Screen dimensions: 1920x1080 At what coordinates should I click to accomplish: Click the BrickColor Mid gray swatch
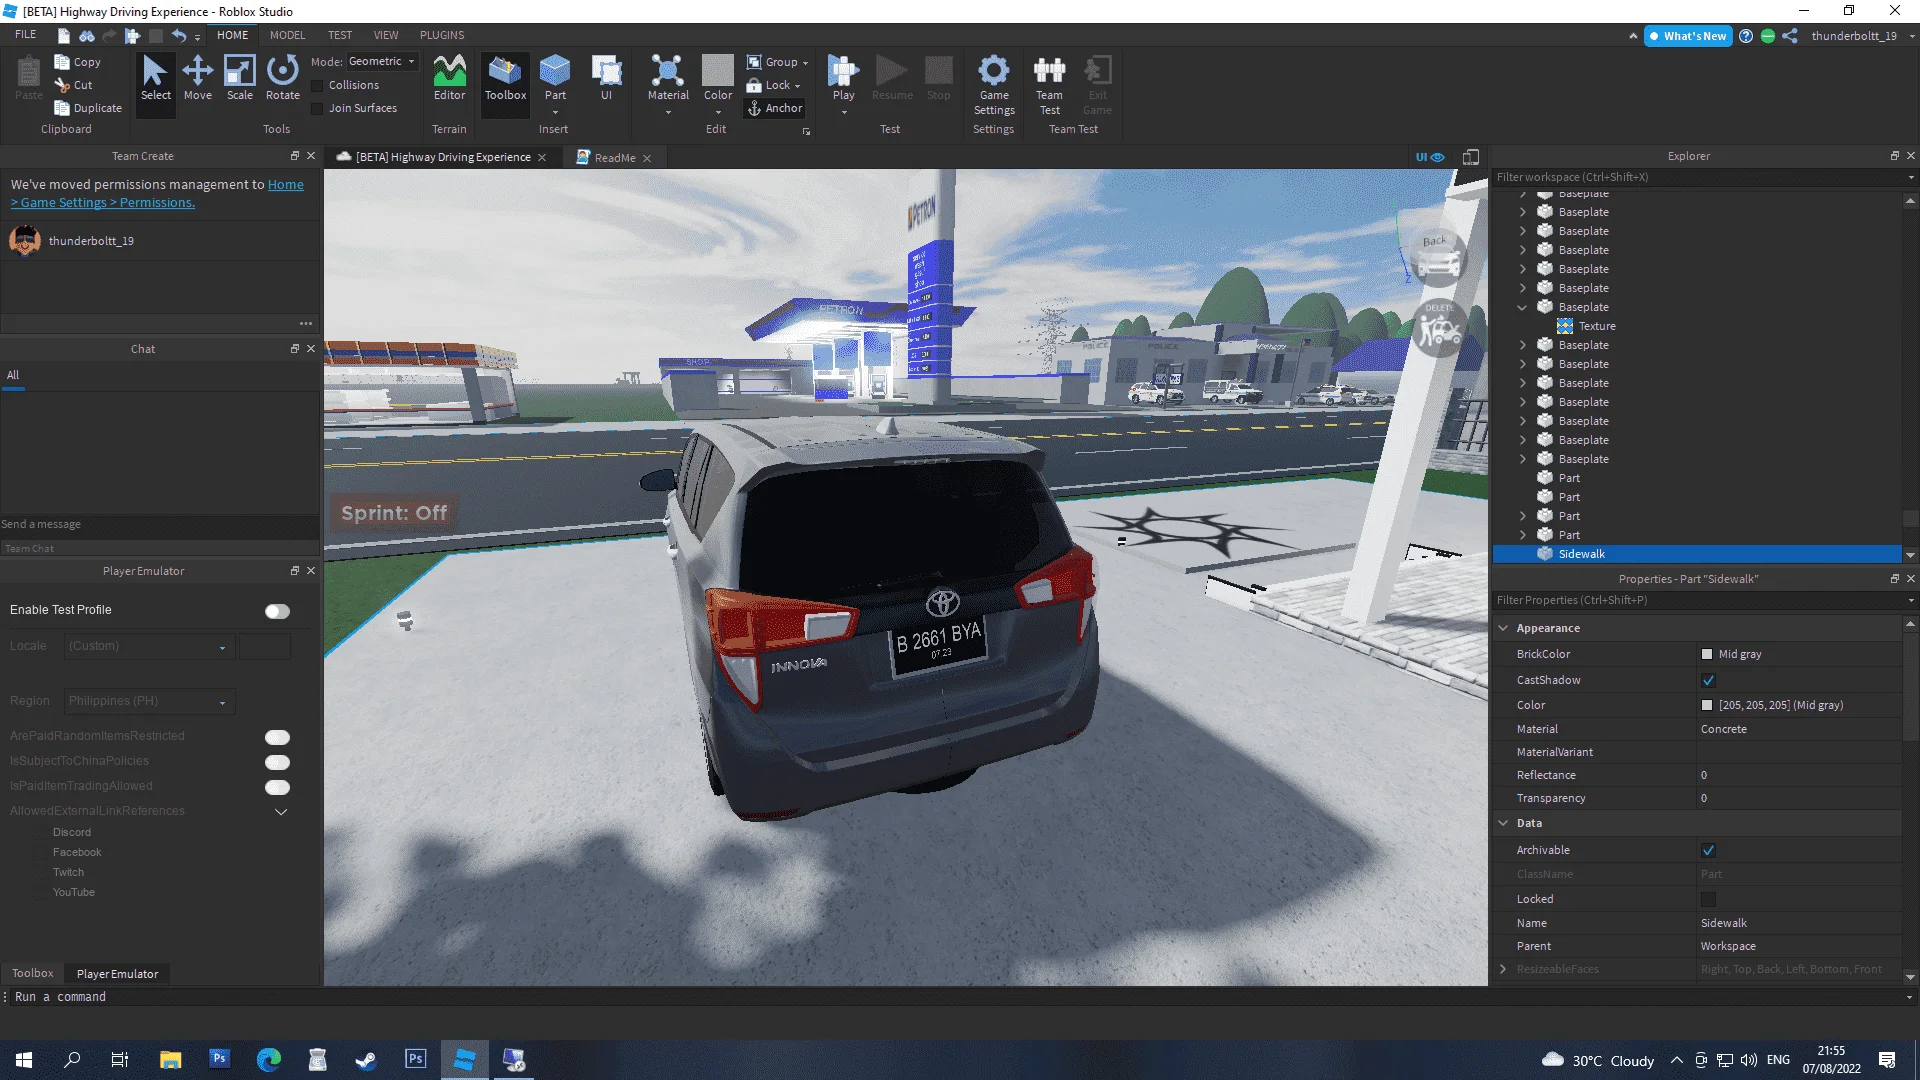click(1707, 655)
